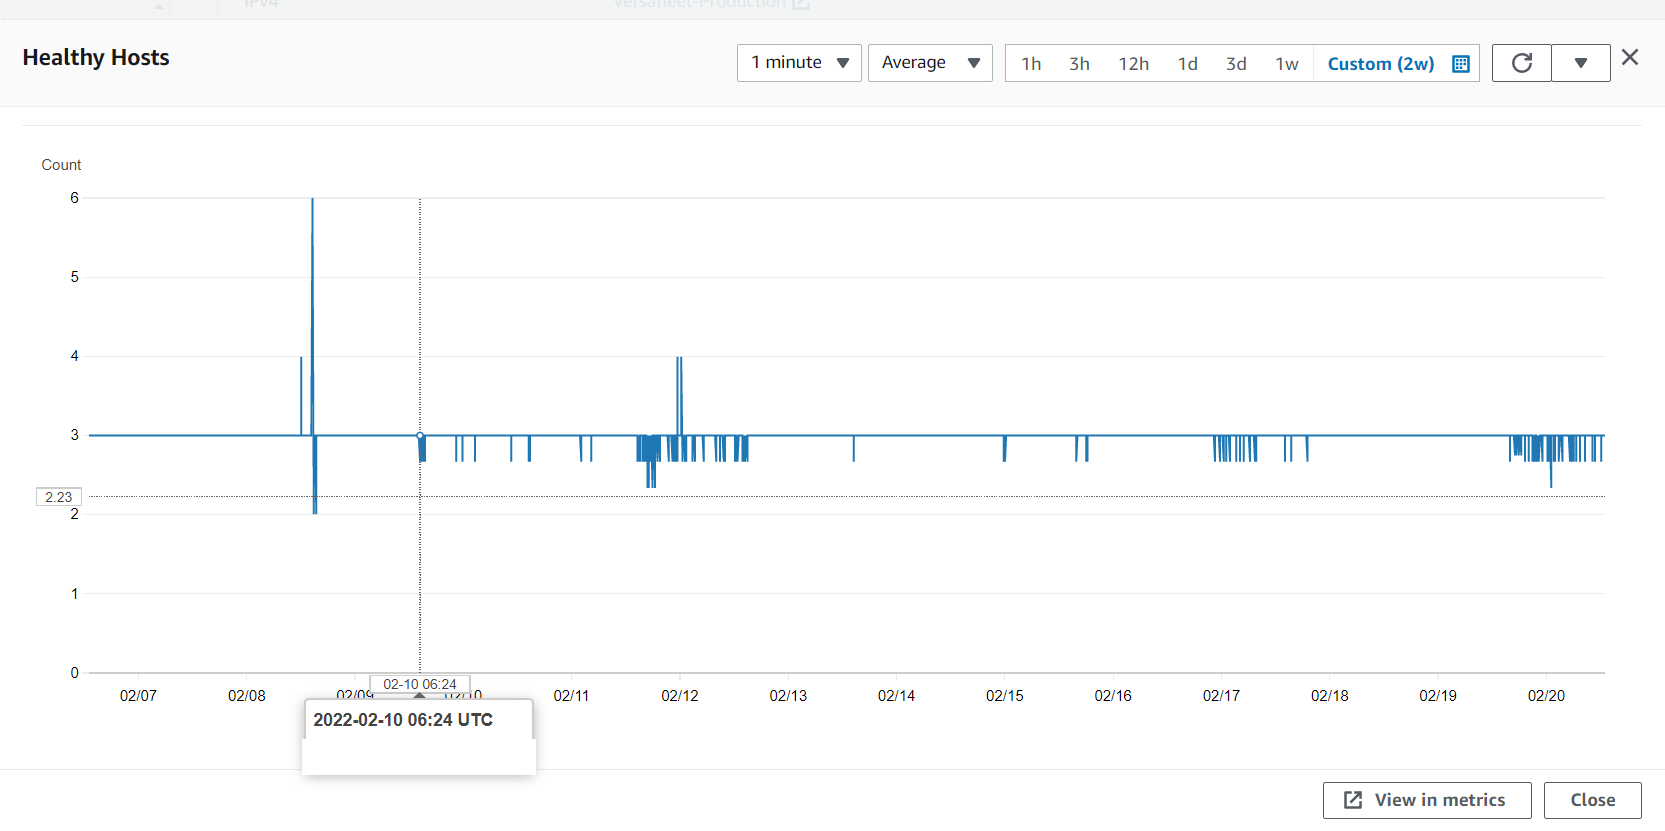Click the 02/08 date label on the X axis

coord(247,696)
